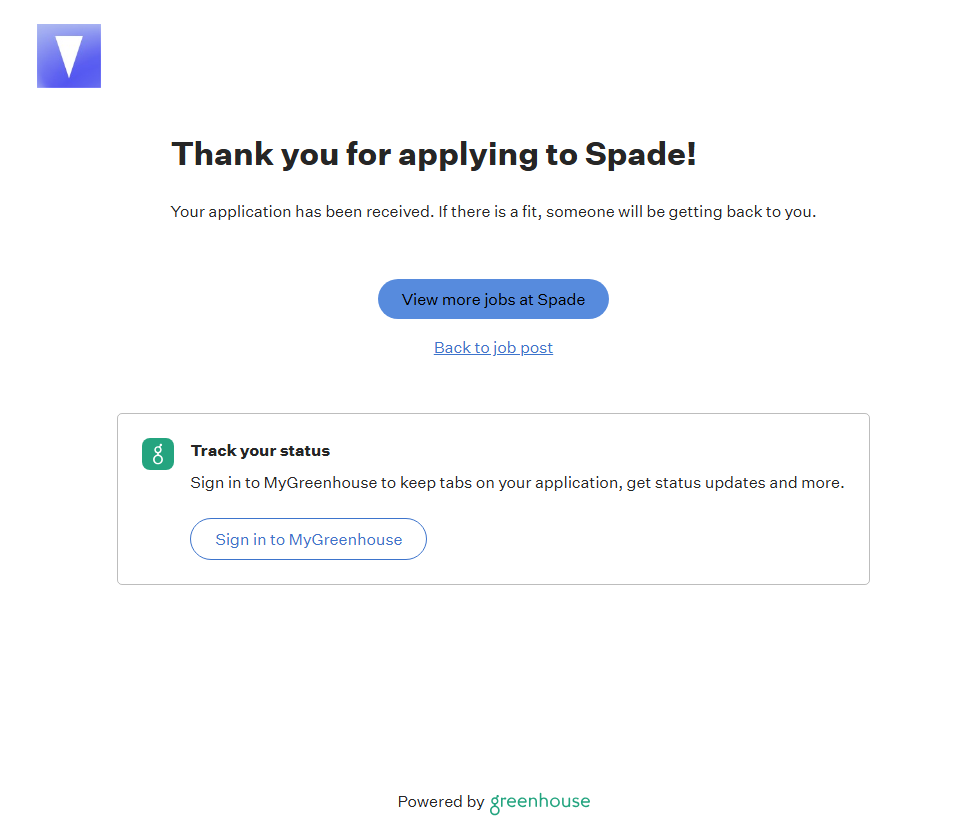Click the Sign in to phrase starting the description
This screenshot has width=972, height=837.
[x=225, y=483]
